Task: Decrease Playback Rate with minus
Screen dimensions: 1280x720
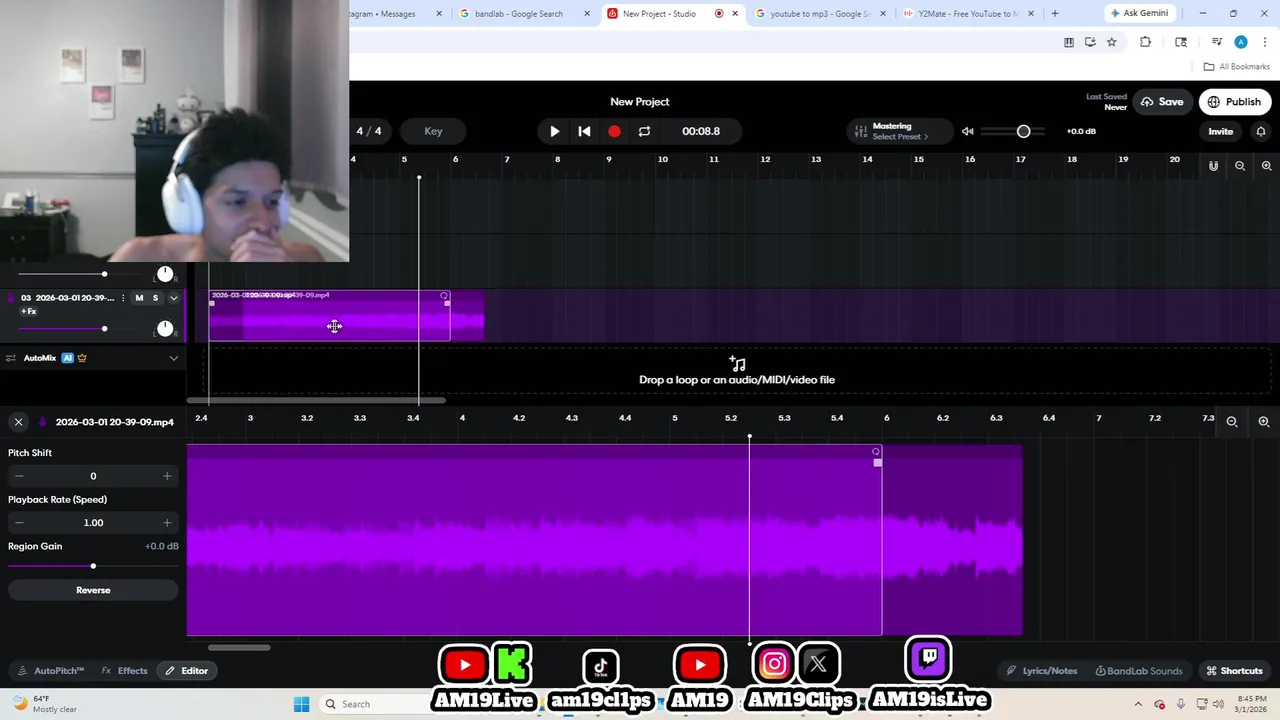Action: pos(19,522)
